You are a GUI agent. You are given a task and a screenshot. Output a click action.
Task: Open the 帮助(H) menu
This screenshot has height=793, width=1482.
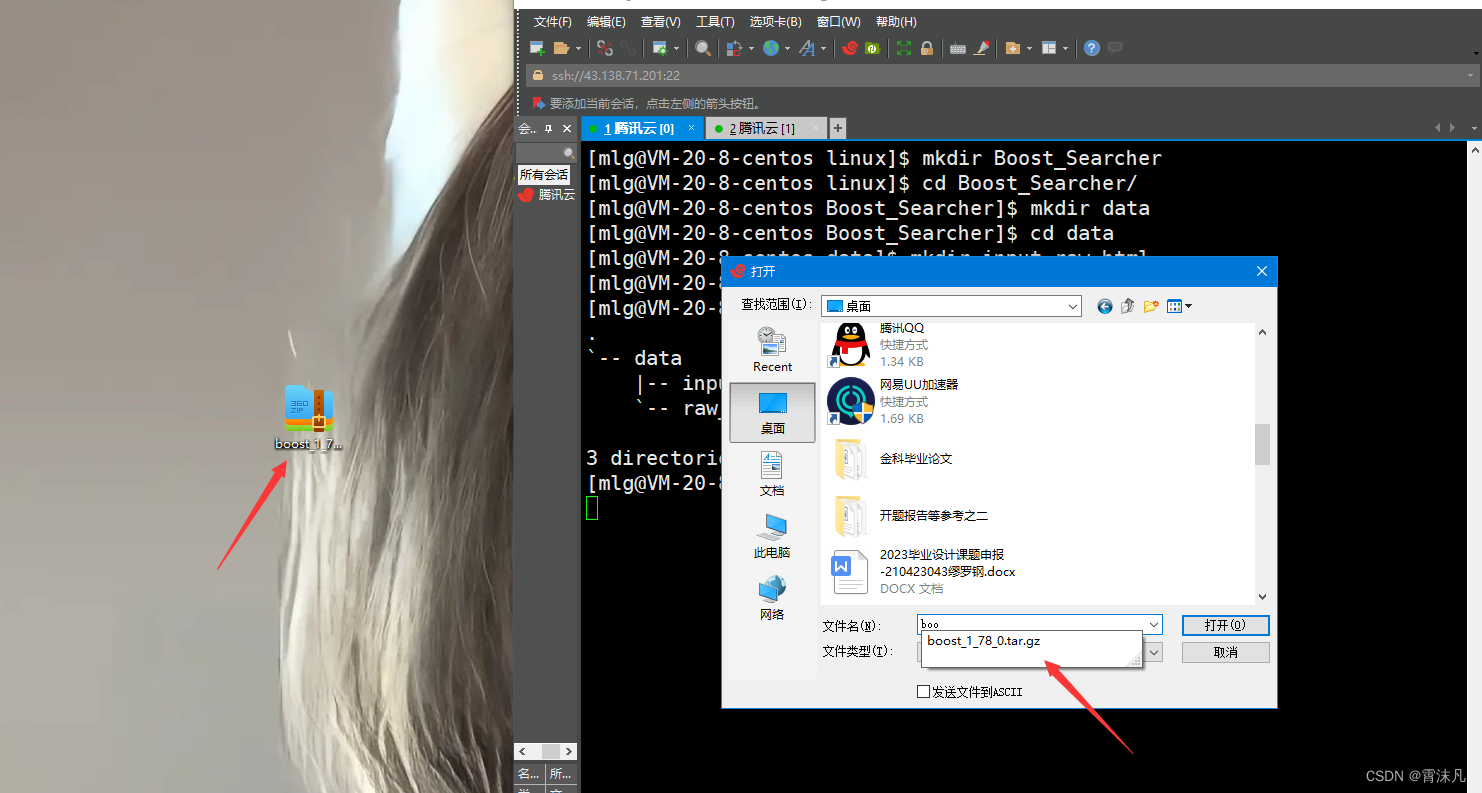point(896,22)
